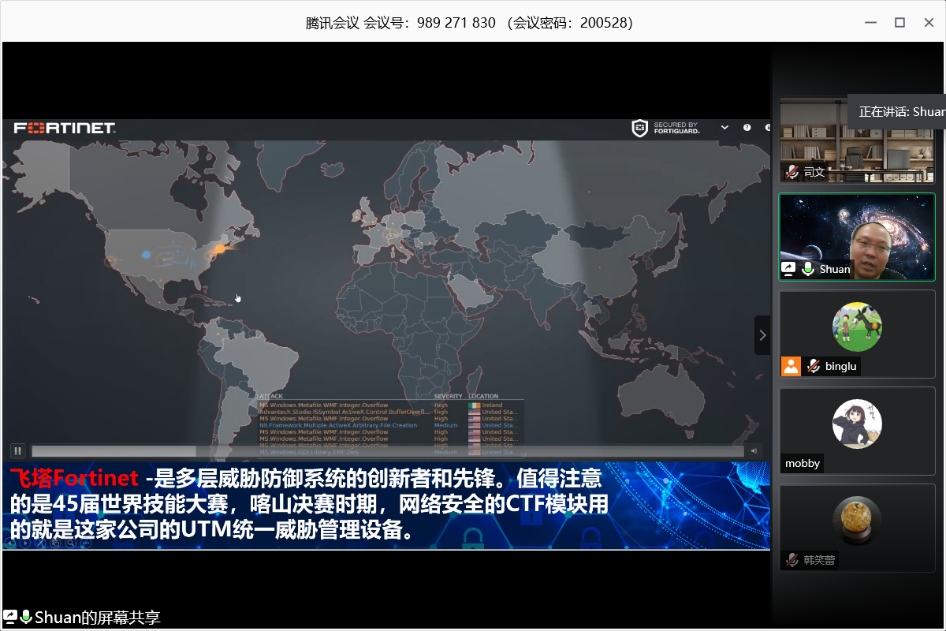Click the volume icon on the player bar
This screenshot has width=946, height=631.
[753, 451]
